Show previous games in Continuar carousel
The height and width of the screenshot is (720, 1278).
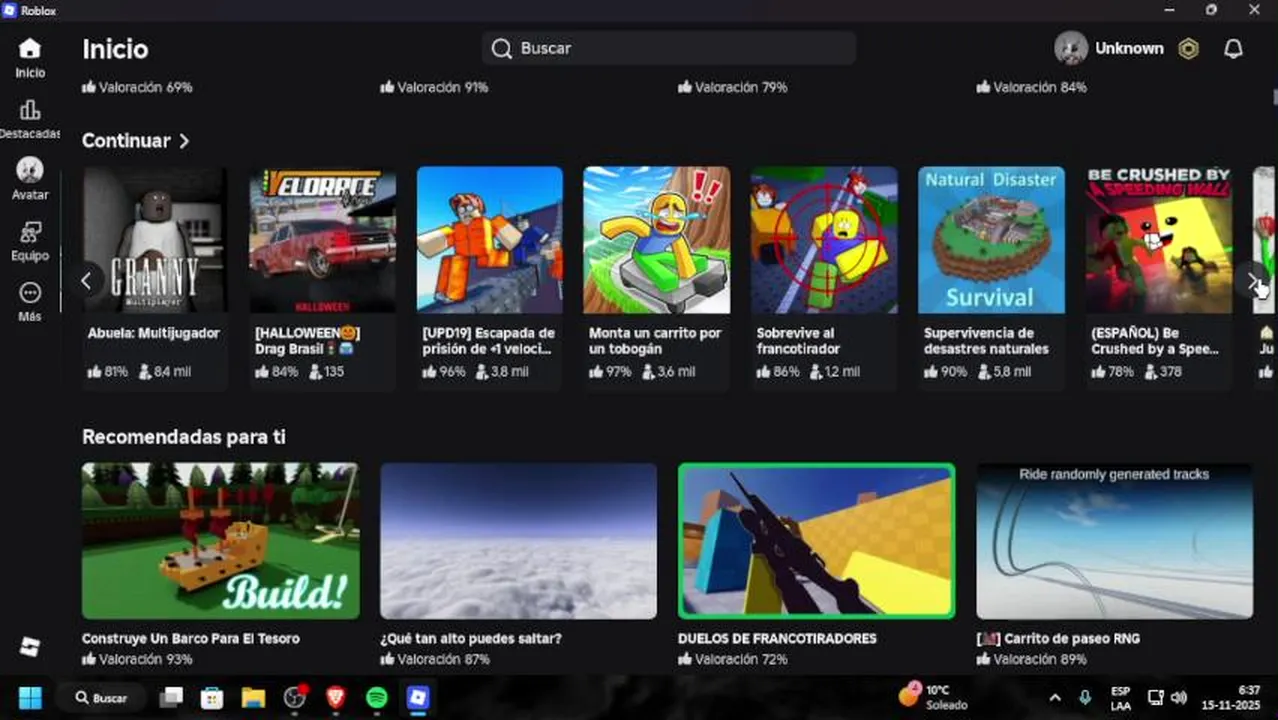pos(86,282)
